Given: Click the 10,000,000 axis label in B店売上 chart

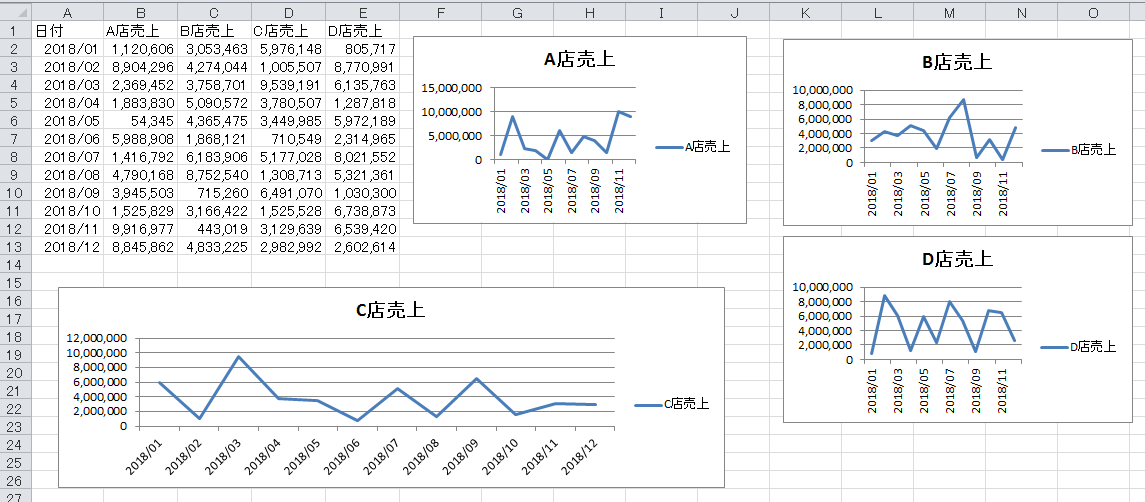Looking at the screenshot, I should click(x=821, y=90).
